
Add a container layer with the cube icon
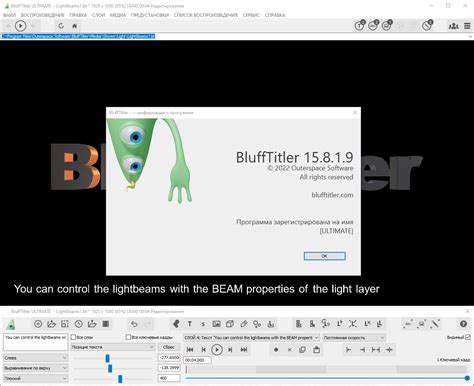[x=230, y=324]
